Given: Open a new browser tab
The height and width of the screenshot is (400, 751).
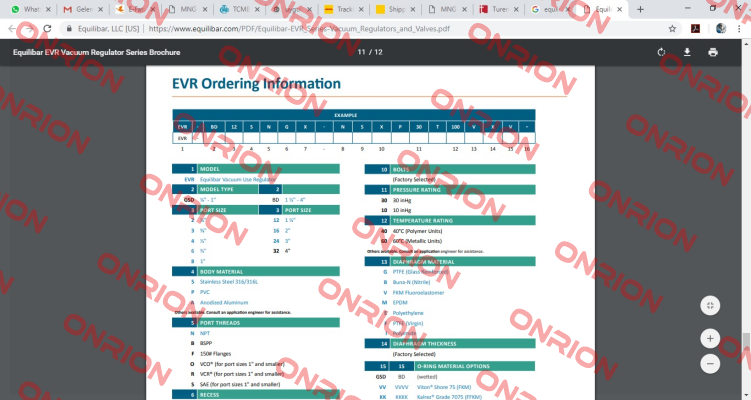Looking at the screenshot, I should tap(640, 9).
